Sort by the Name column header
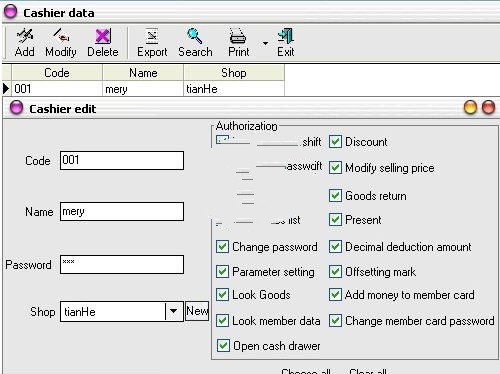 [x=143, y=73]
